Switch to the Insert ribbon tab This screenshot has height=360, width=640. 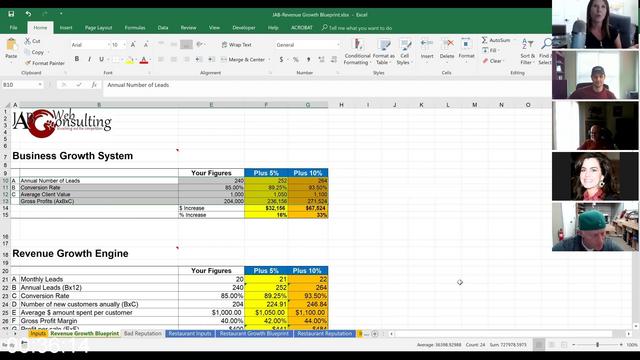tap(66, 28)
